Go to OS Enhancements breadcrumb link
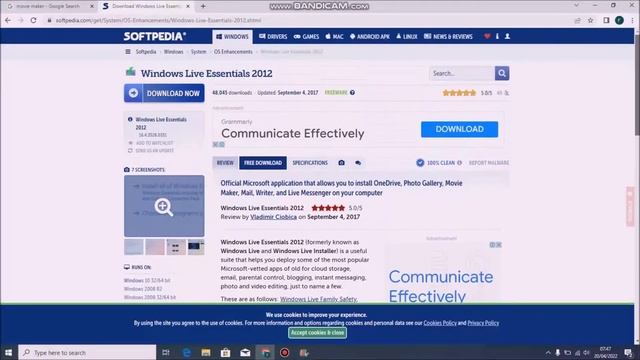This screenshot has height=360, width=640. coord(233,52)
